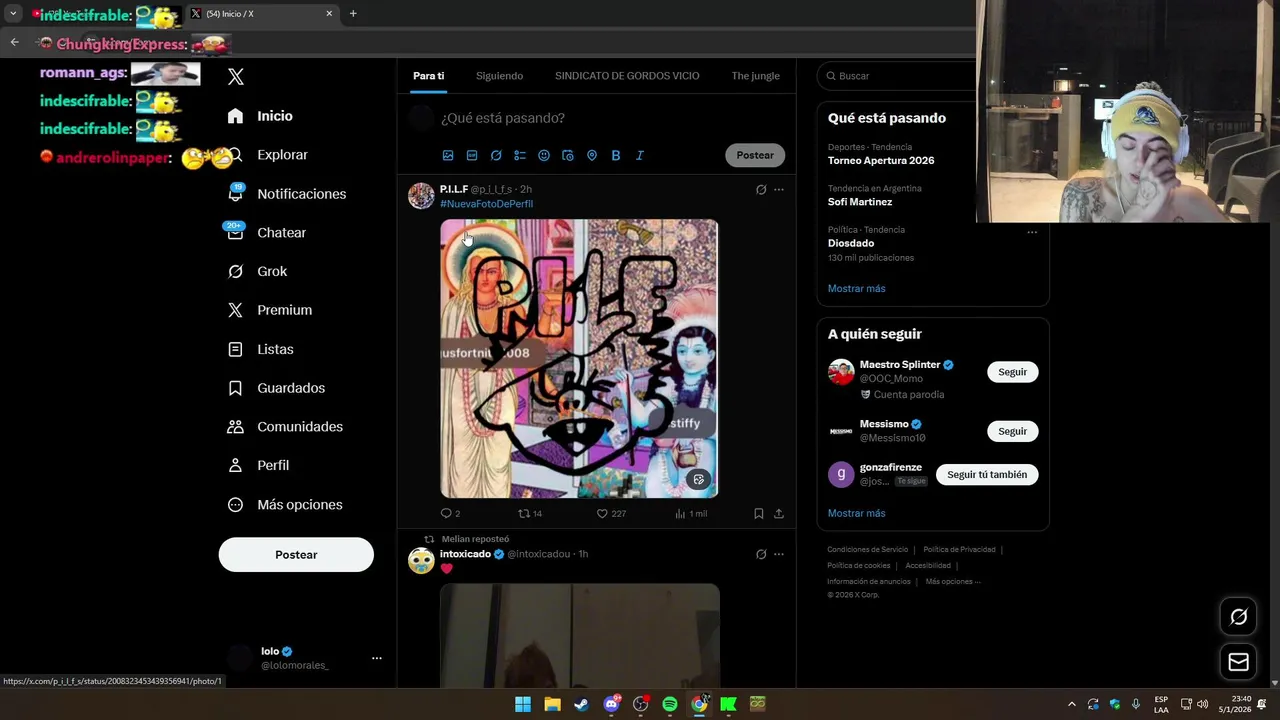Open more options for Diosdado trend

(x=1032, y=232)
